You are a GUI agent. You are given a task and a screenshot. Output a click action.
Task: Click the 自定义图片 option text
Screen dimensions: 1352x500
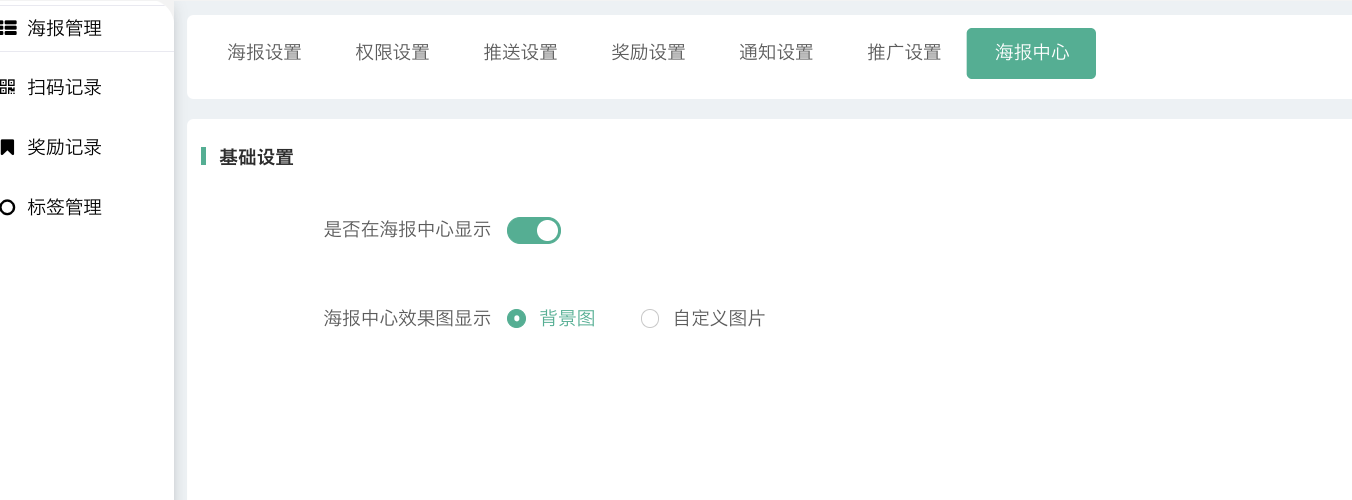point(719,319)
